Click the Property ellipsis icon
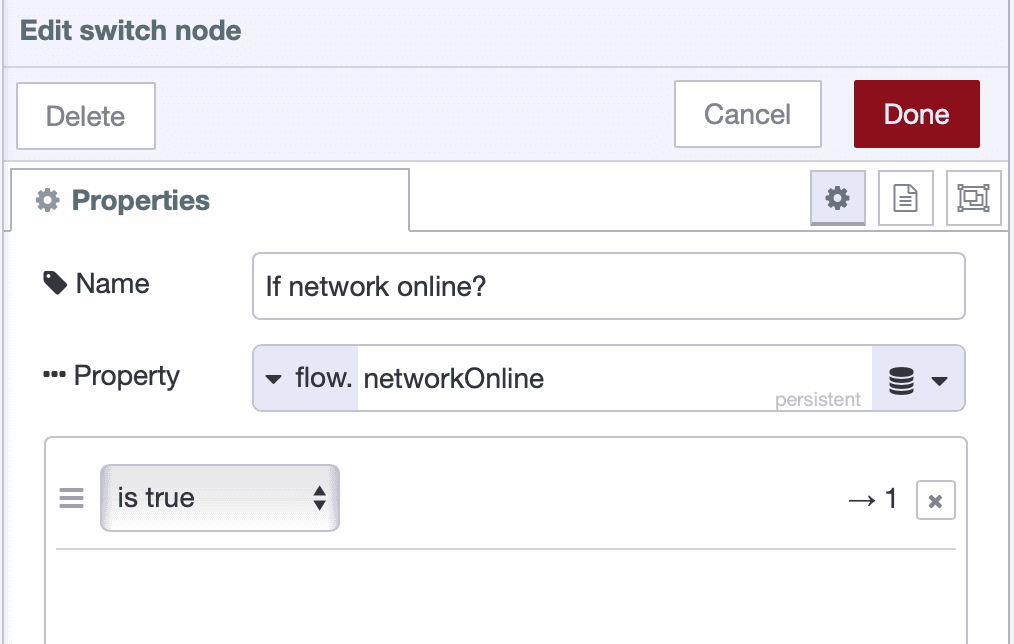The width and height of the screenshot is (1014, 644). pyautogui.click(x=56, y=375)
